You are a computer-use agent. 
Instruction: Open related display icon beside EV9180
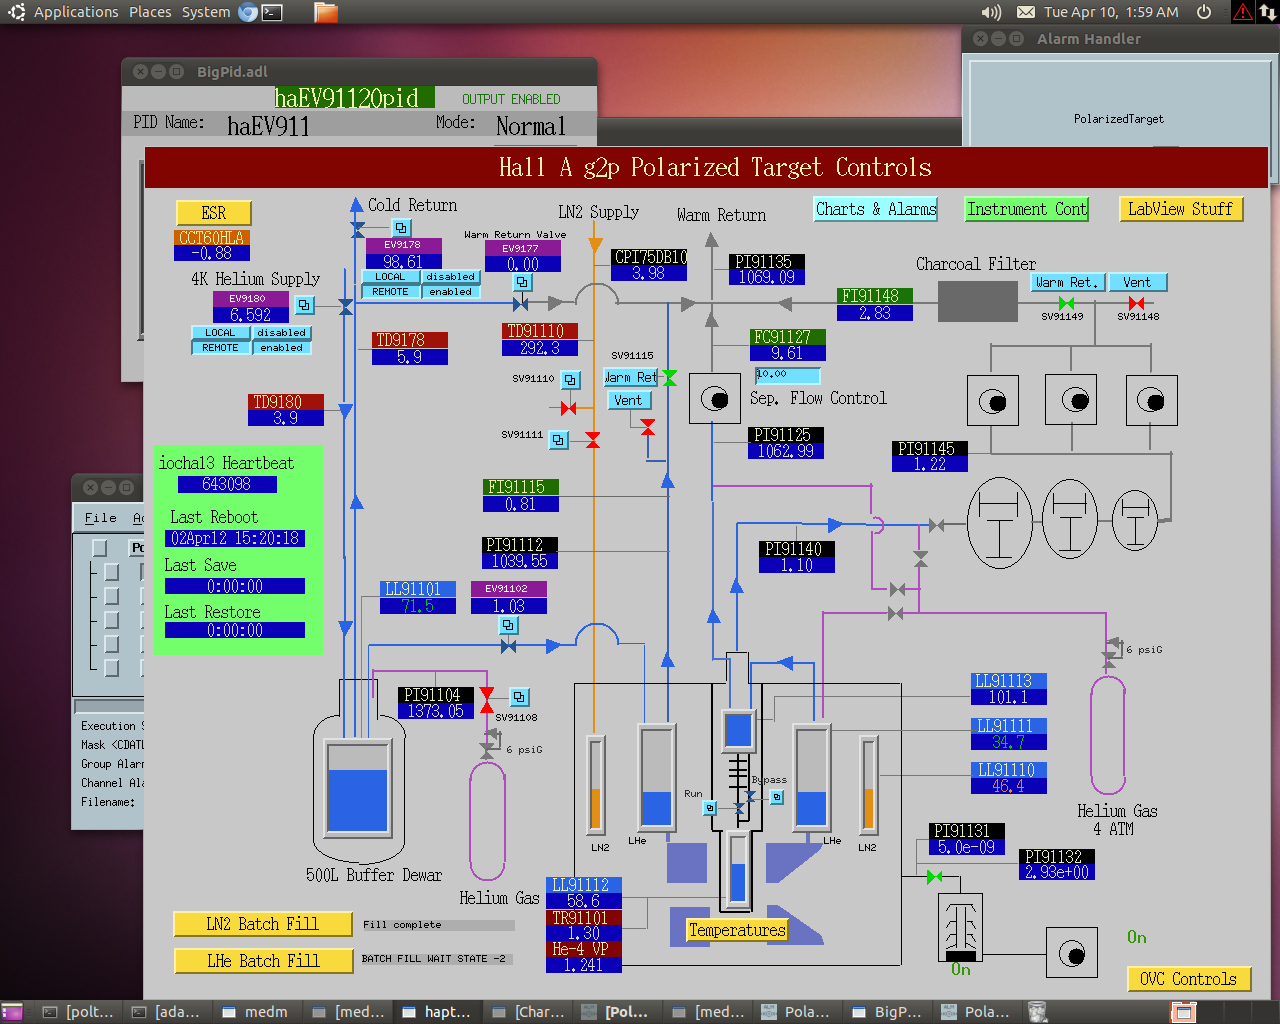point(305,305)
